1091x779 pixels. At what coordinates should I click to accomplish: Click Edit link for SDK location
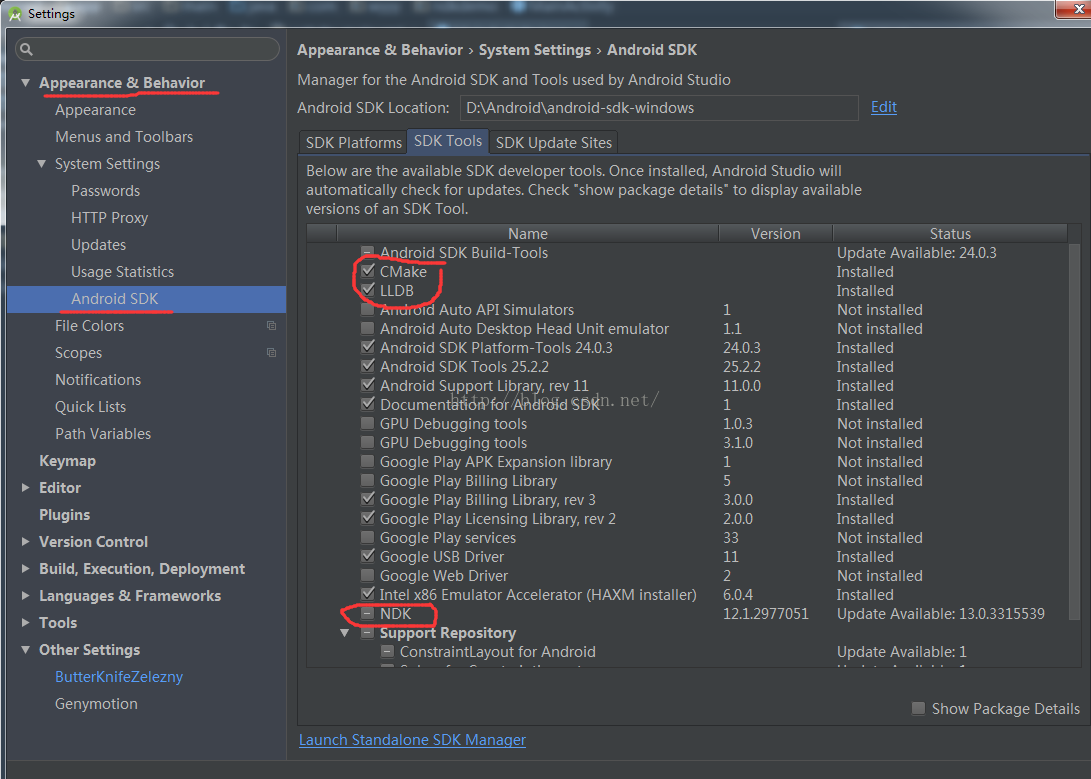tap(884, 107)
